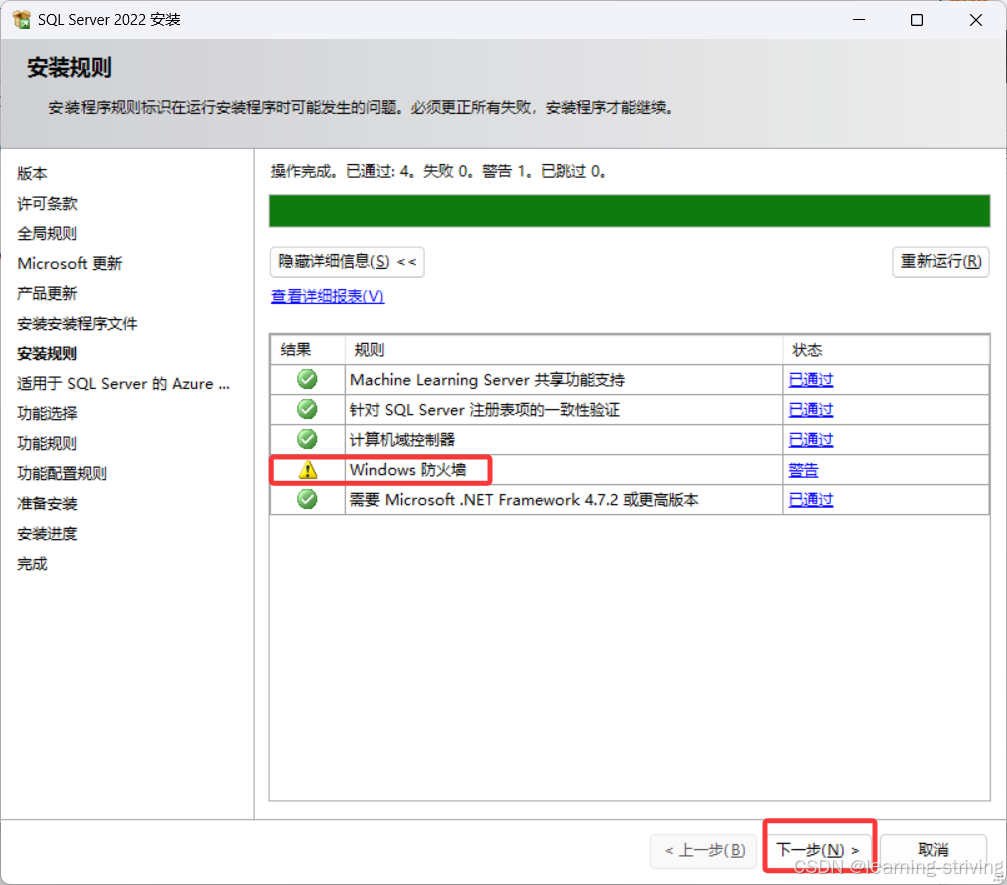
Task: Open 查看详细报表(V) link
Action: coord(328,296)
